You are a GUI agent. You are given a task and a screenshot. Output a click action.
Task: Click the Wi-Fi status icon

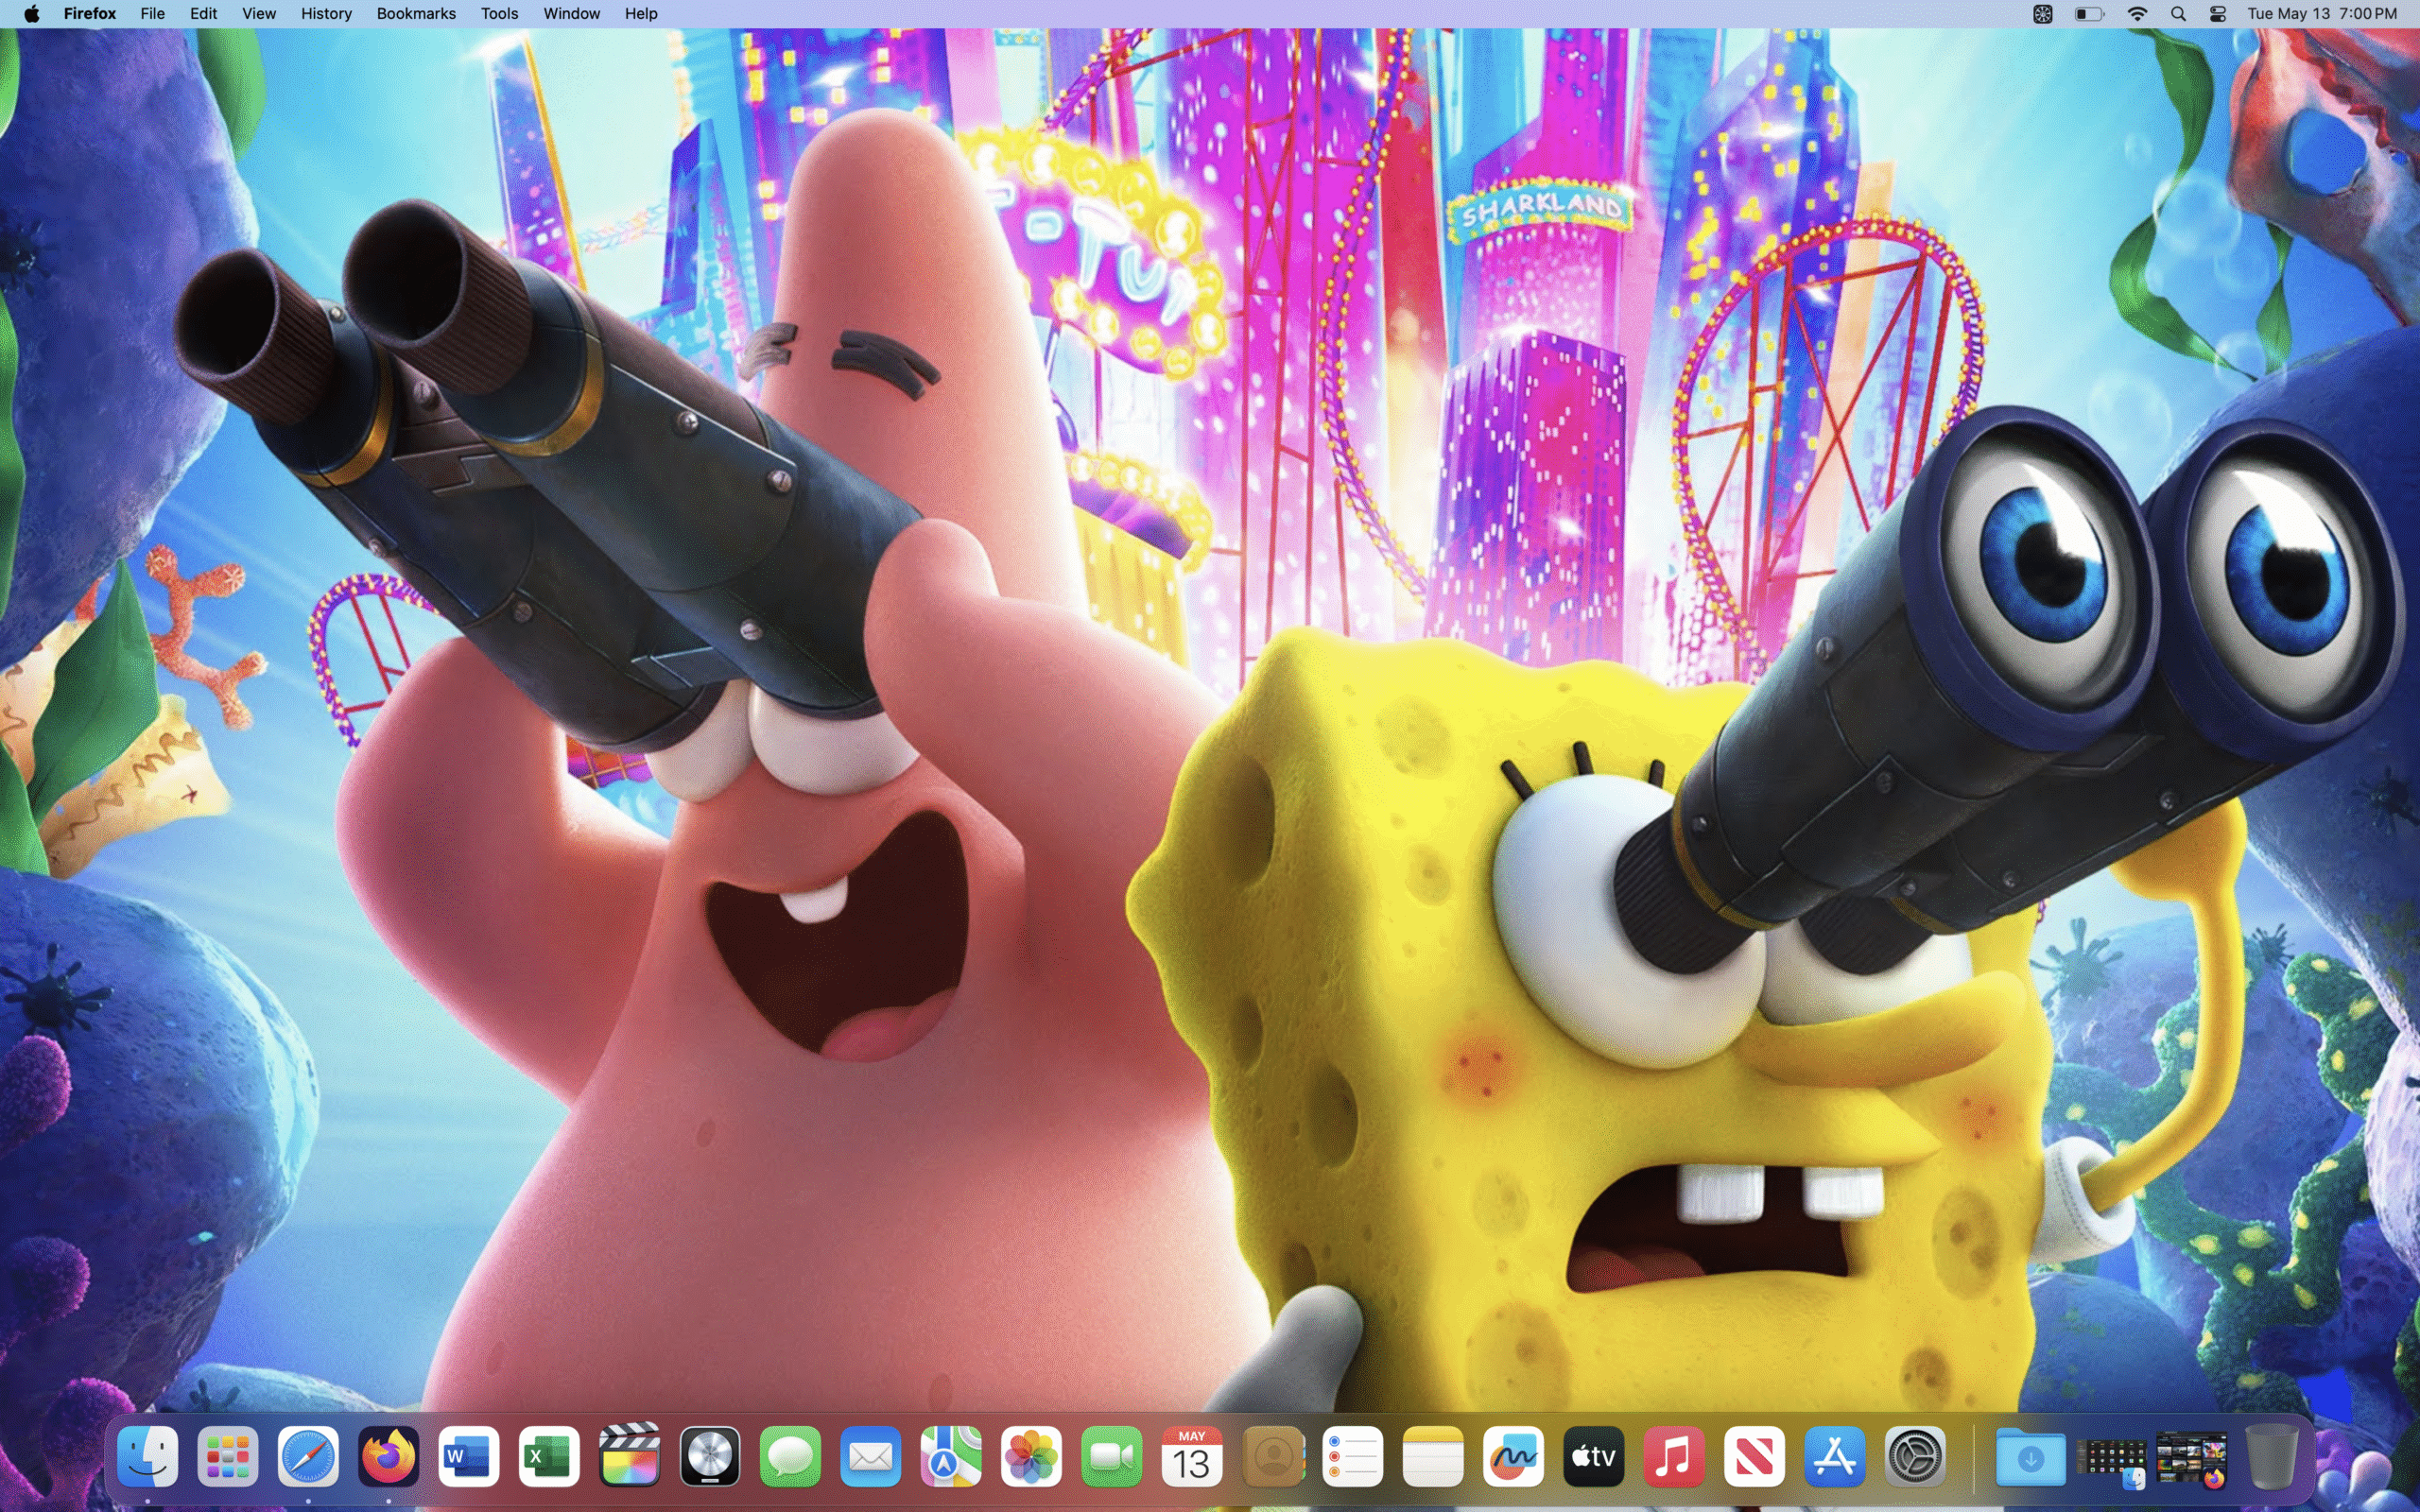[x=2137, y=14]
